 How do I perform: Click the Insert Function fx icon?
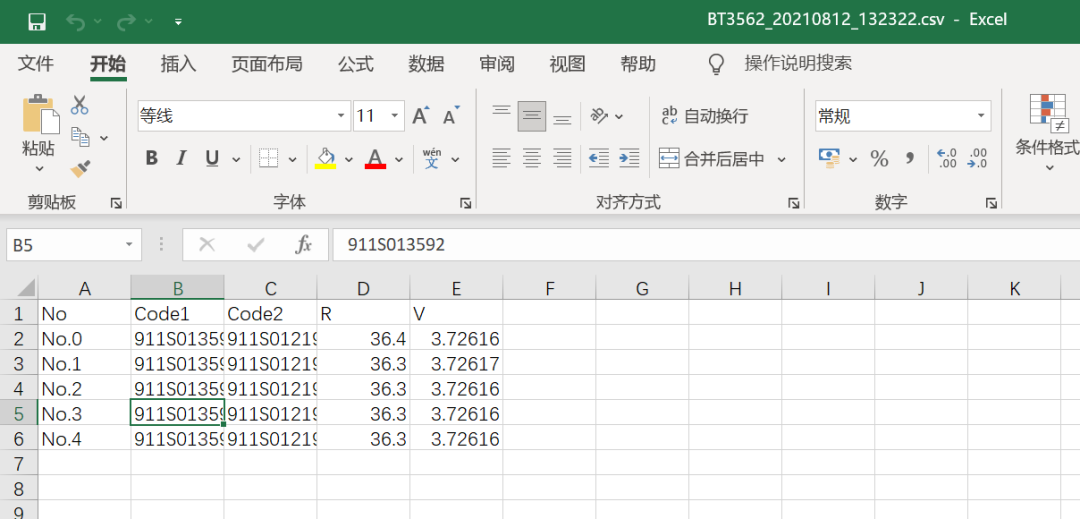tap(304, 245)
